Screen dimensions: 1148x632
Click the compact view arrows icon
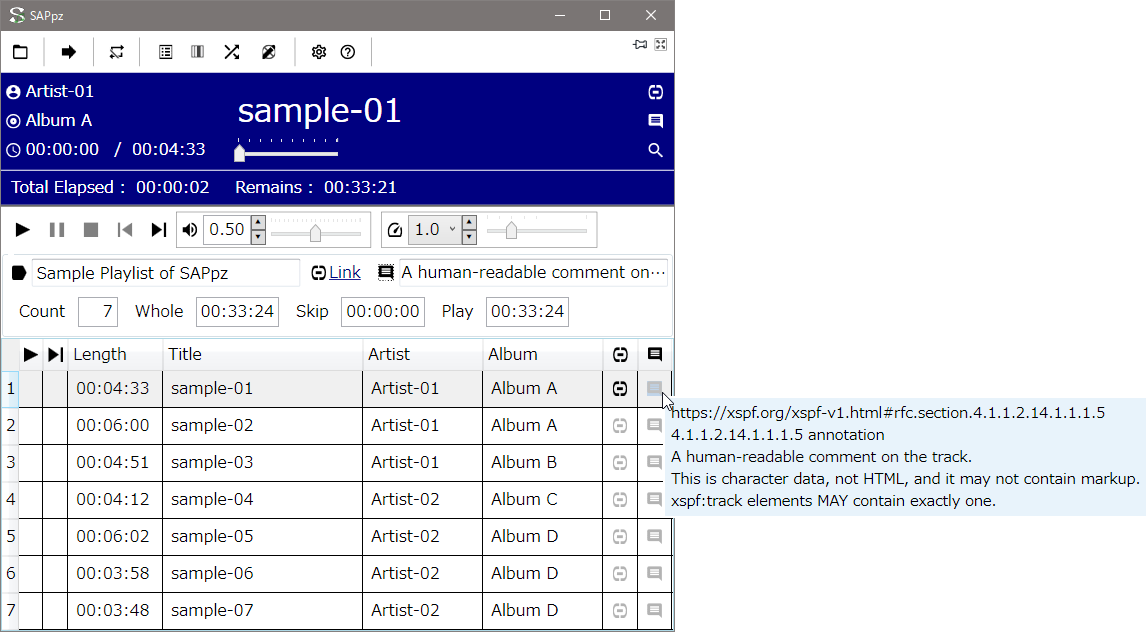660,45
